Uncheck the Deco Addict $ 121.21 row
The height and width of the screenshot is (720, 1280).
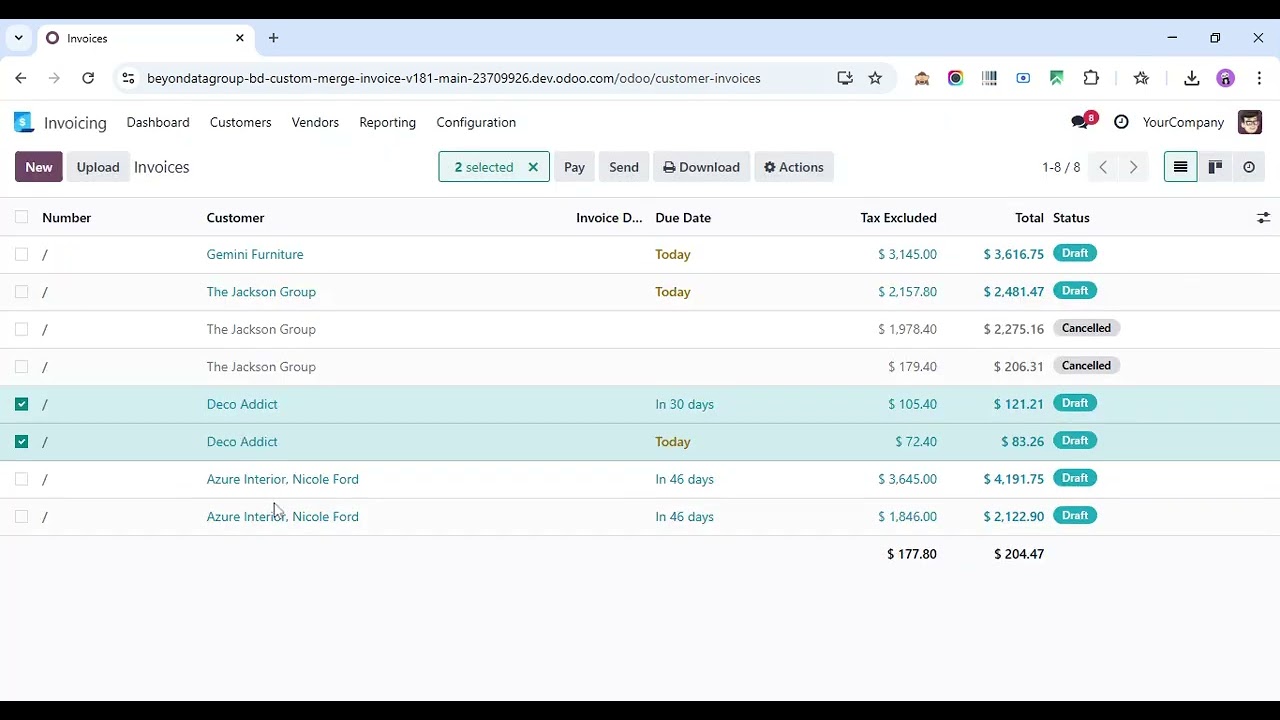(x=21, y=404)
